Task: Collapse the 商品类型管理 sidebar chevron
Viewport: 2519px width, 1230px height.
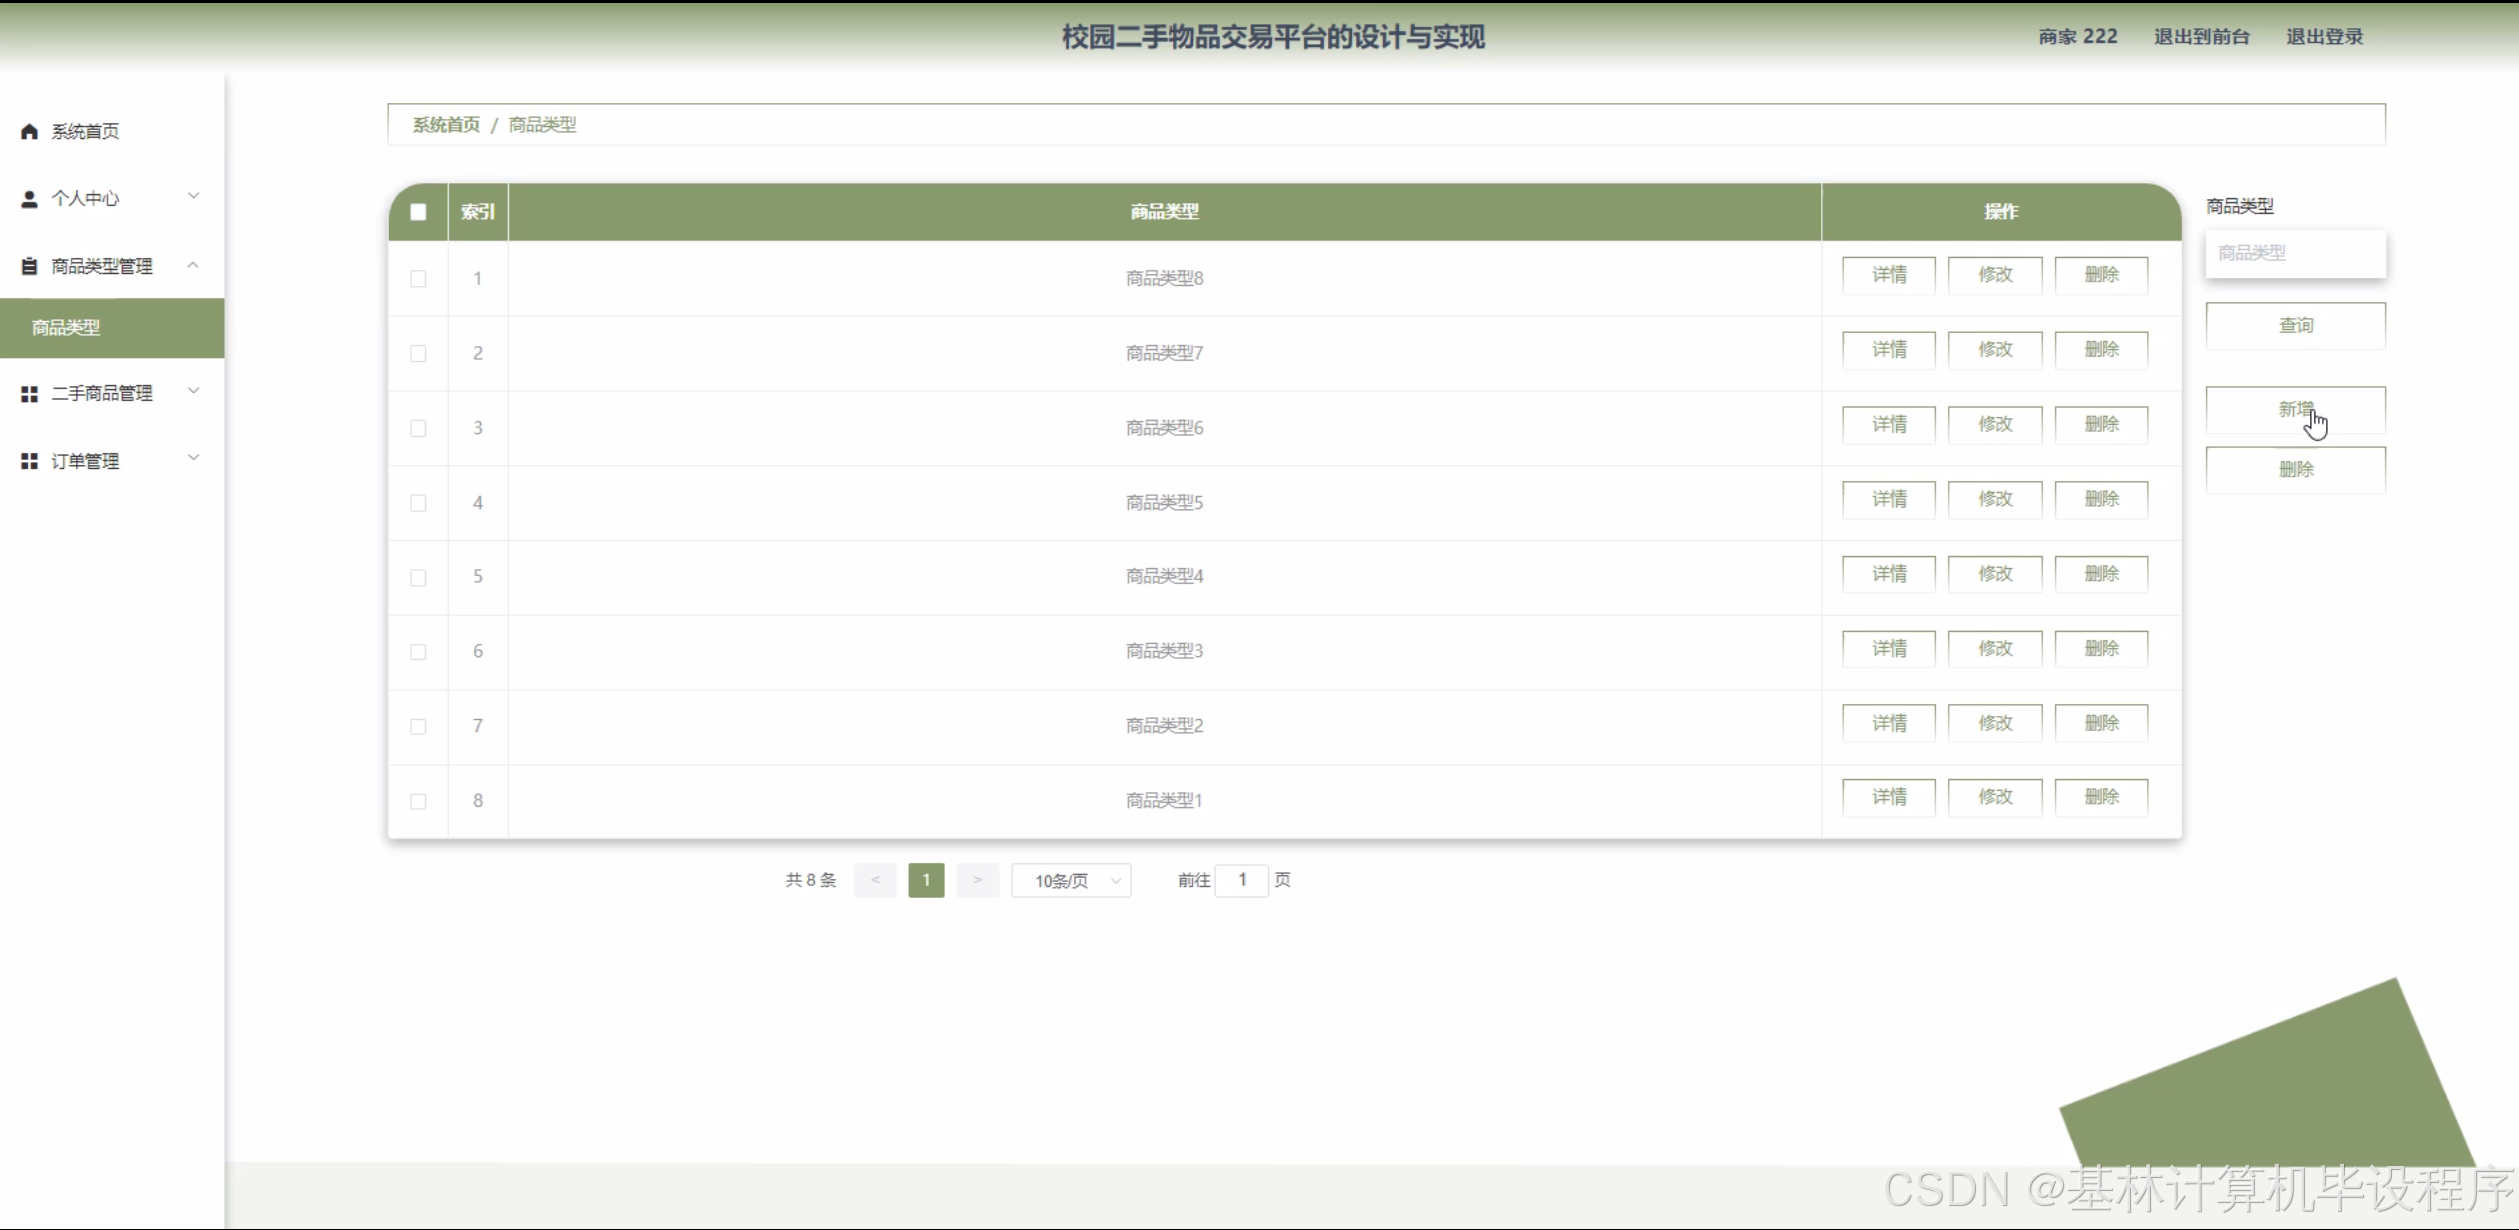Action: pos(194,265)
